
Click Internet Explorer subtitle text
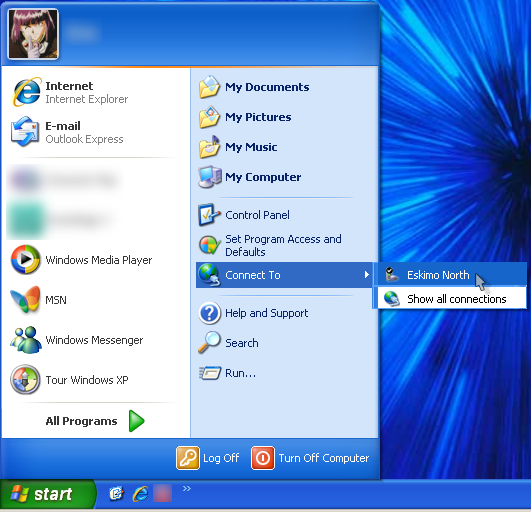pos(87,99)
